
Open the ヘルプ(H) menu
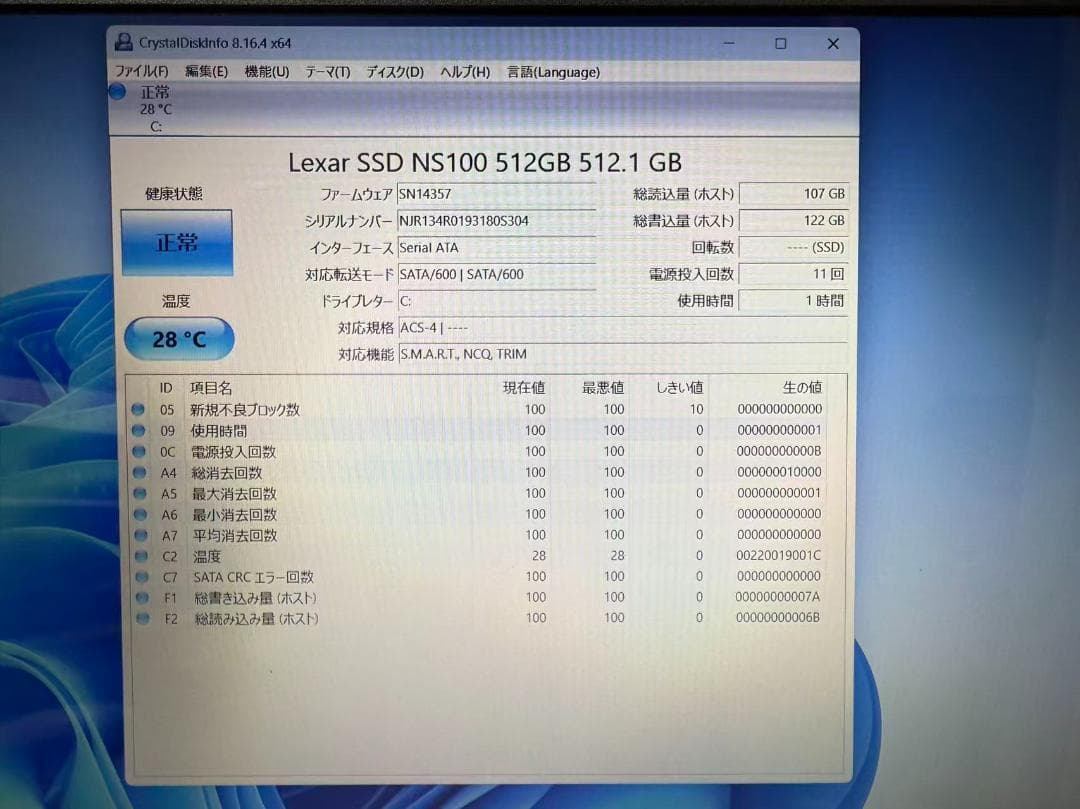464,72
